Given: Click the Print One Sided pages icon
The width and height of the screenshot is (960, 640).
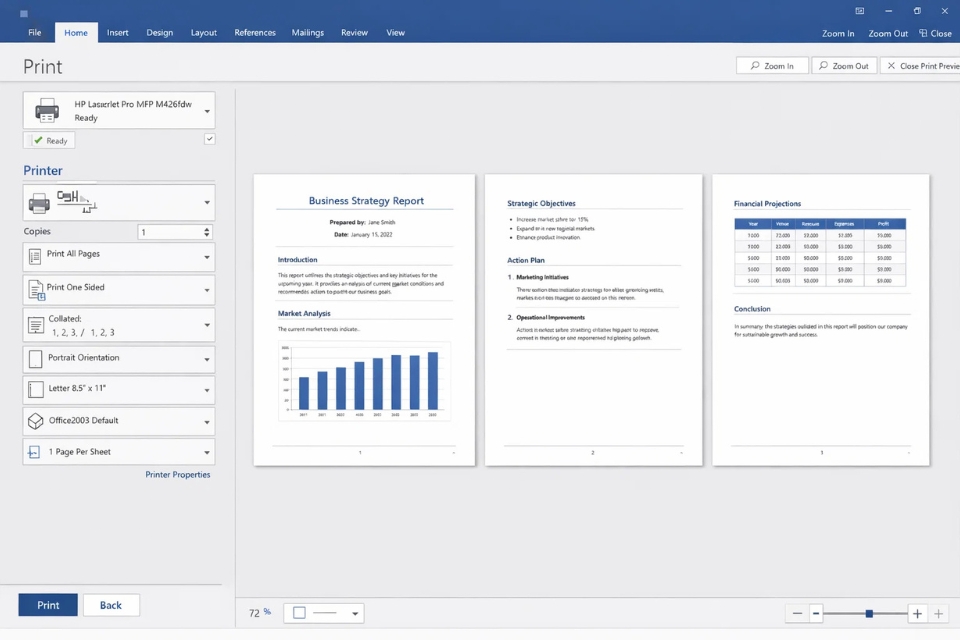Looking at the screenshot, I should 36,289.
